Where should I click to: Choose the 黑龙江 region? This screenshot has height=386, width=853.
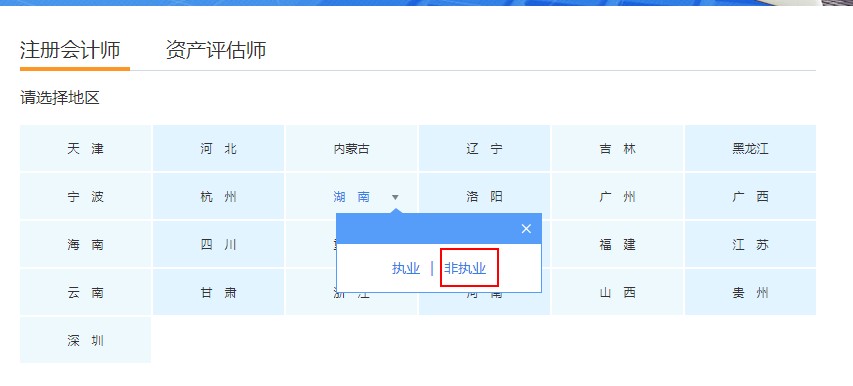(x=750, y=148)
